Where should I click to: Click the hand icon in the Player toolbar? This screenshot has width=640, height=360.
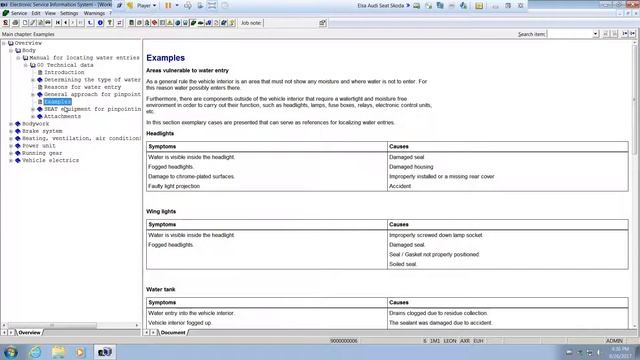tap(130, 6)
